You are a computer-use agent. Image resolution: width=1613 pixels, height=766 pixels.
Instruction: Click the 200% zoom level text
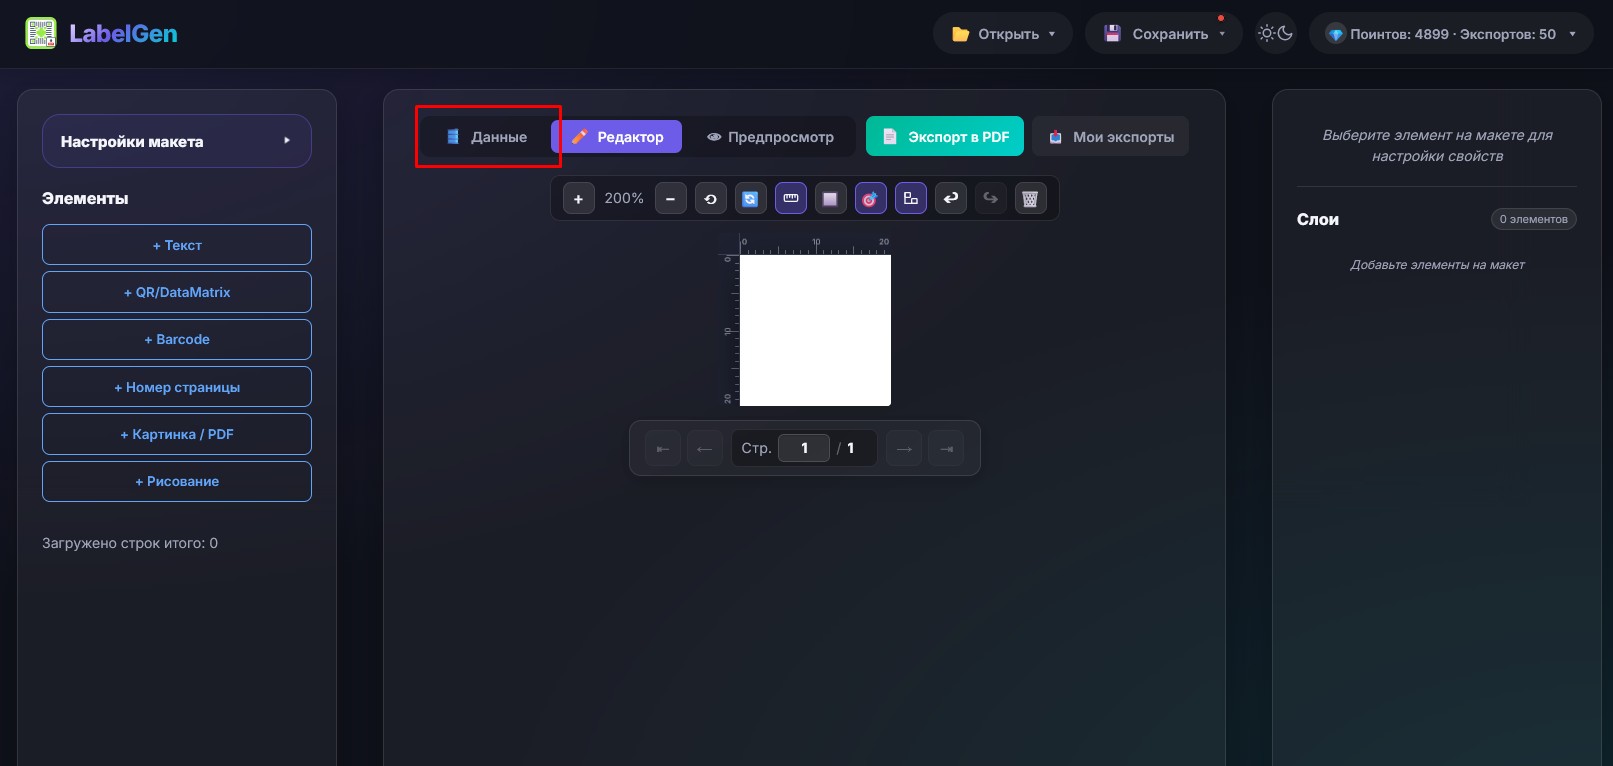pyautogui.click(x=624, y=198)
